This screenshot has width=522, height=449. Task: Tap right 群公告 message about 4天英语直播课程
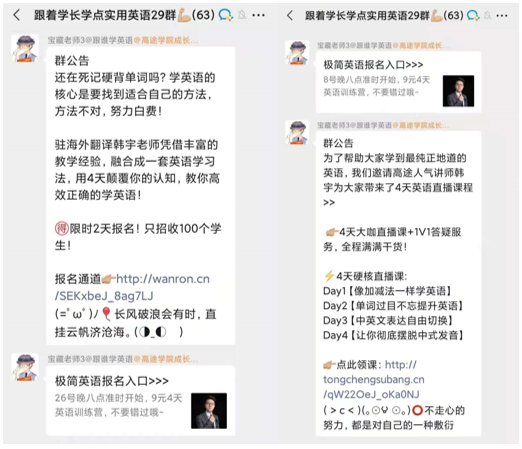(x=398, y=284)
